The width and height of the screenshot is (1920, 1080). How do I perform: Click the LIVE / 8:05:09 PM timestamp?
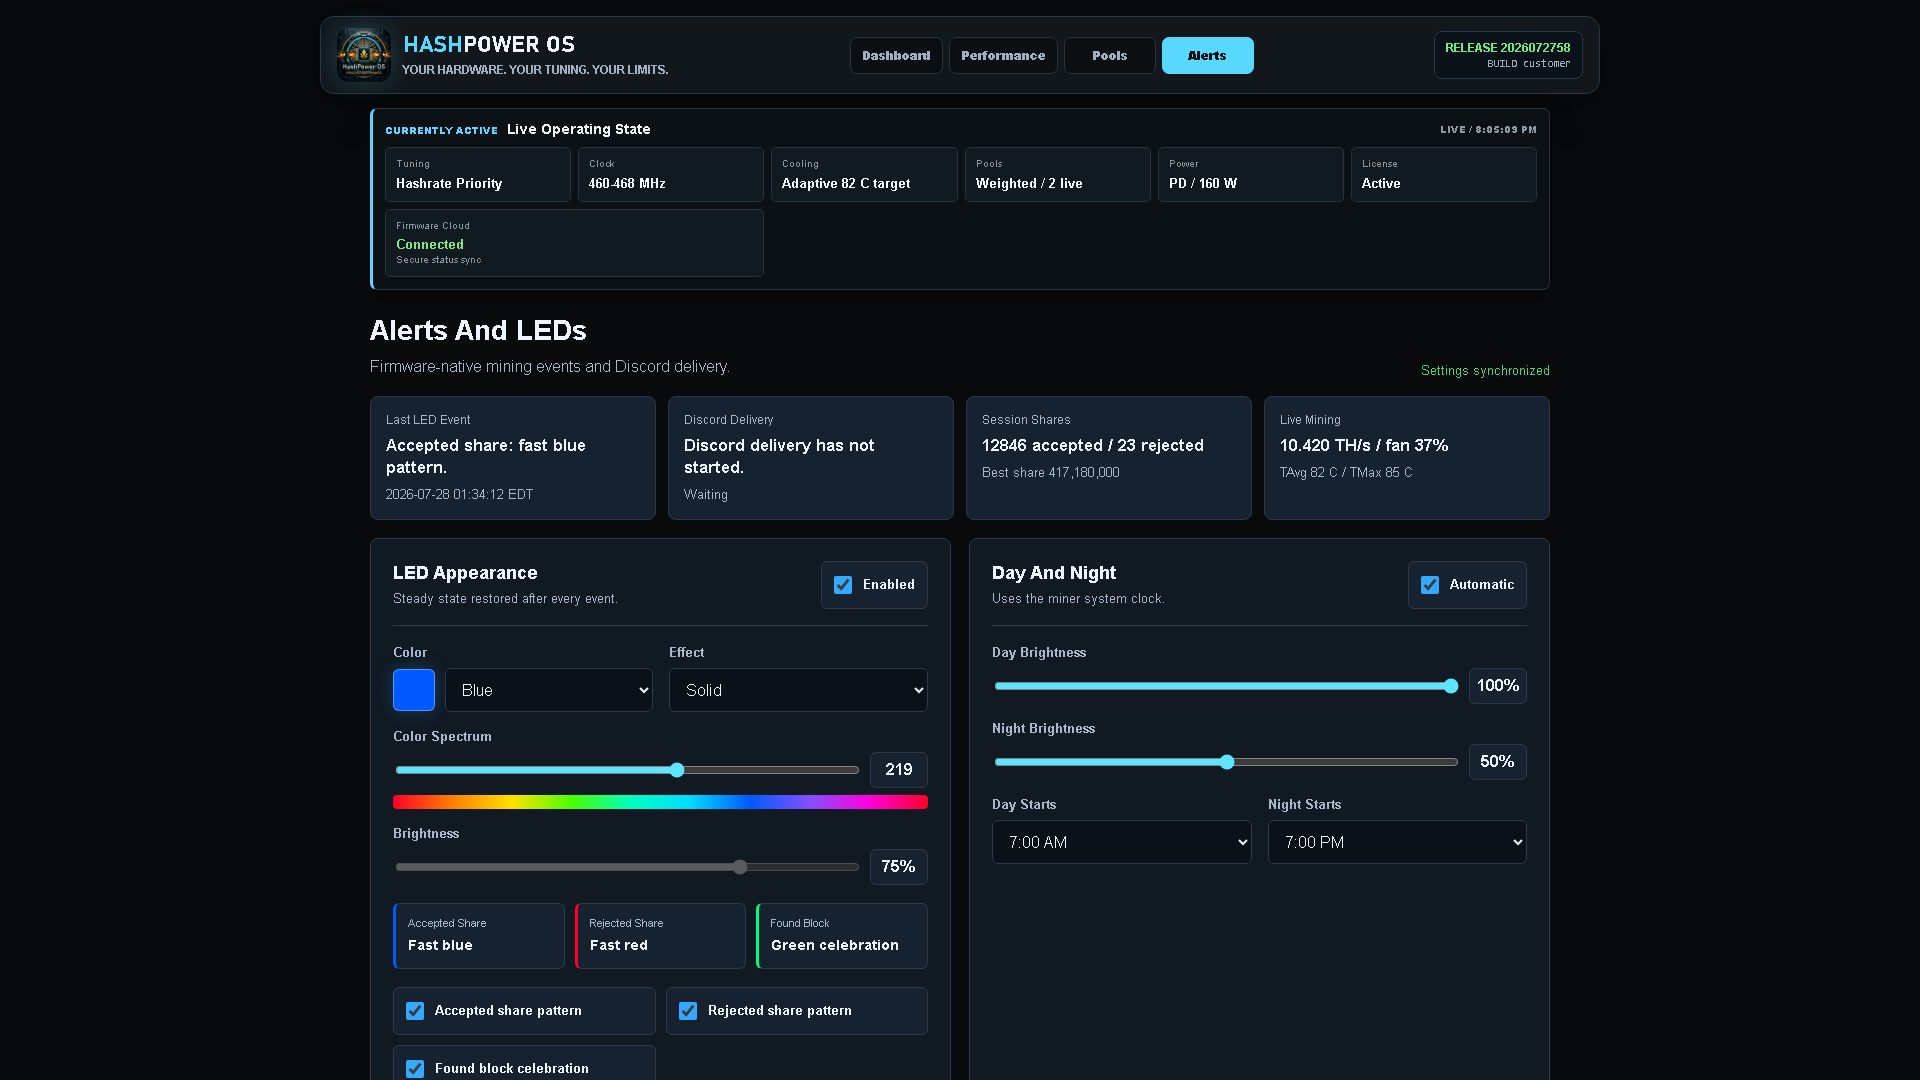1488,130
